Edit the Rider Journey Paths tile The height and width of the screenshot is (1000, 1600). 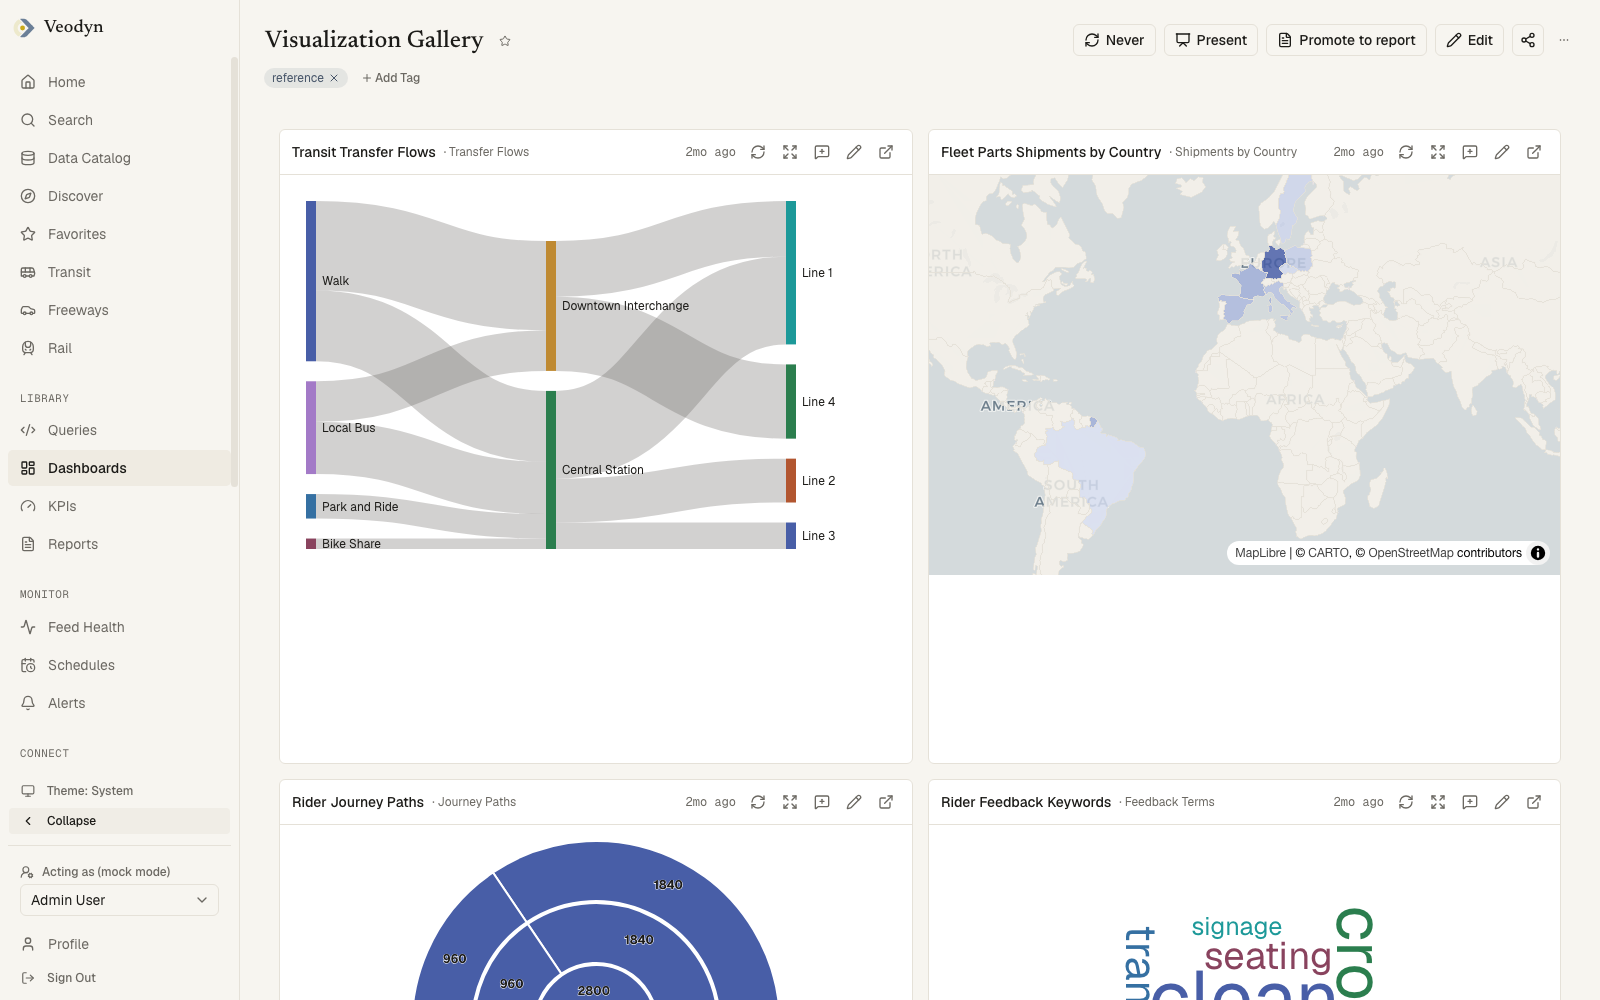pos(854,802)
